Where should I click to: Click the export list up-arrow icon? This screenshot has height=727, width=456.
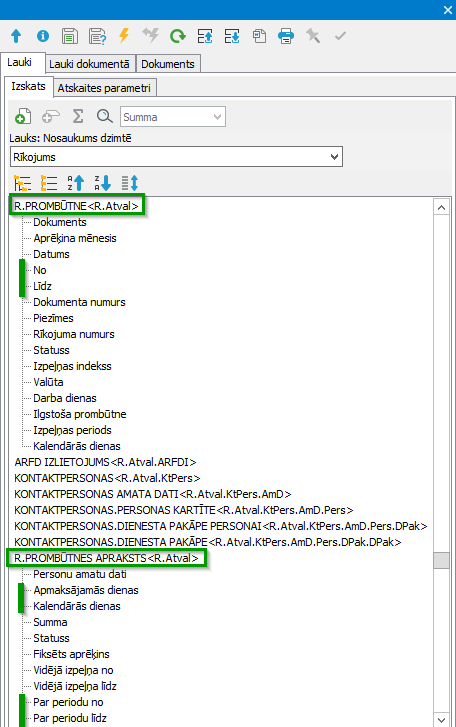205,36
